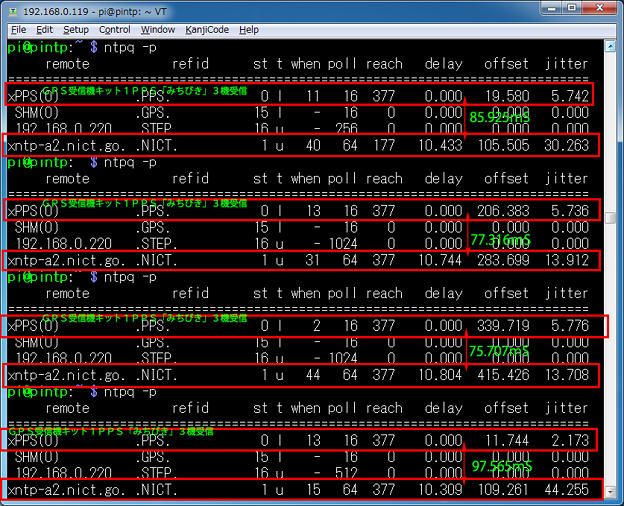Click poll value 512
The height and width of the screenshot is (506, 624).
click(x=346, y=473)
